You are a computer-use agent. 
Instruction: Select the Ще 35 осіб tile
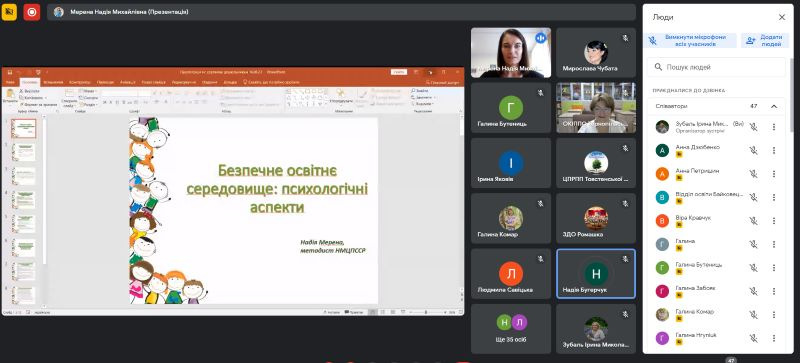pyautogui.click(x=511, y=329)
